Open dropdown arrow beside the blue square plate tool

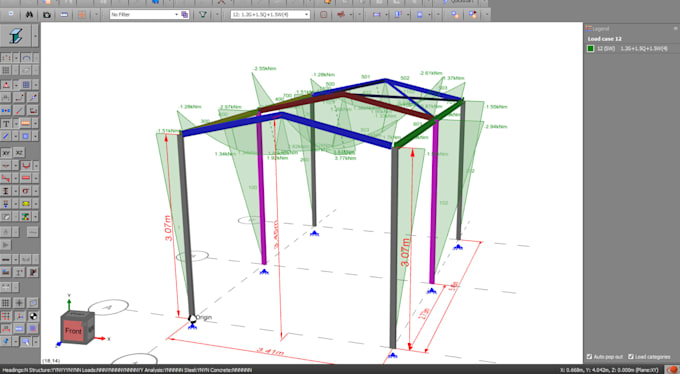(36, 136)
